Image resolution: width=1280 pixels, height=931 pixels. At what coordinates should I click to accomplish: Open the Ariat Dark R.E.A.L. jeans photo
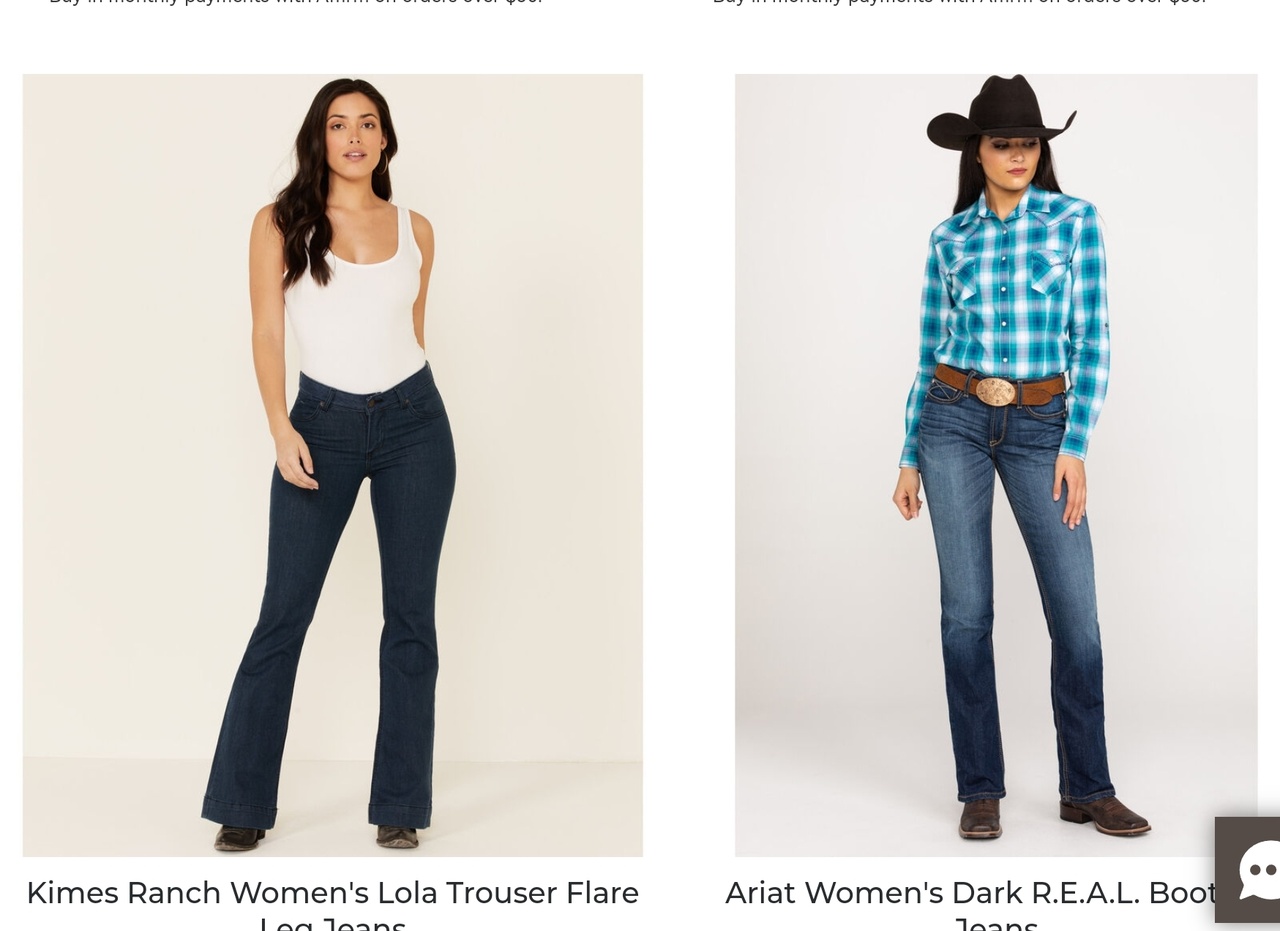pos(996,465)
